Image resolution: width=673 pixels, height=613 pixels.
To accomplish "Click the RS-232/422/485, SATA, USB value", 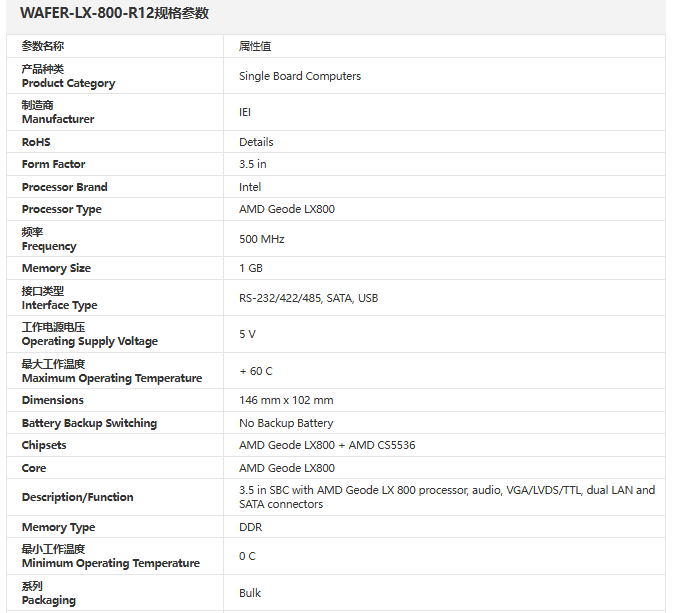I will point(308,298).
